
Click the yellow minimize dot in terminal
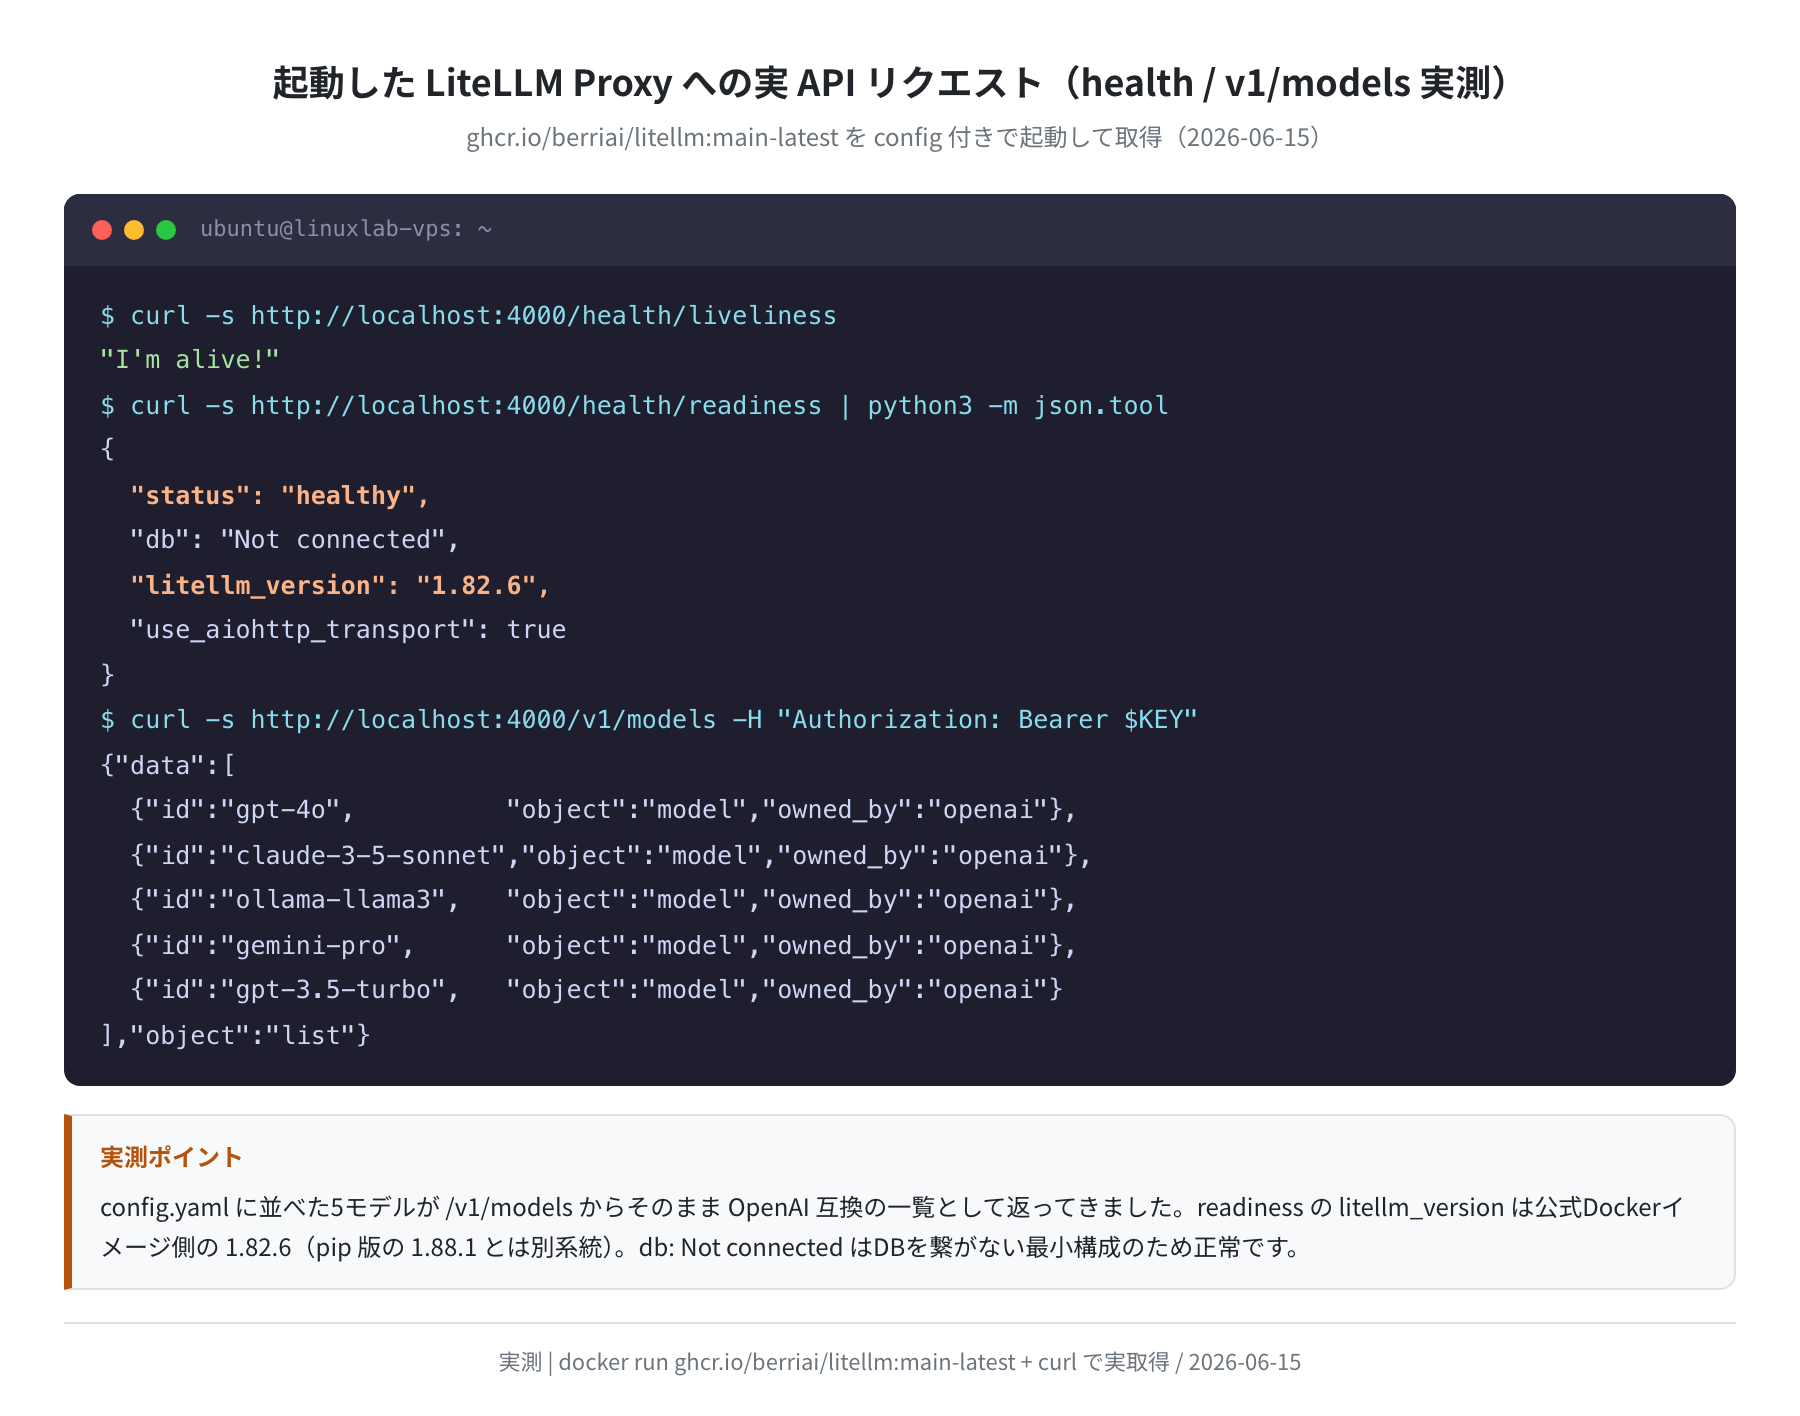tap(134, 230)
